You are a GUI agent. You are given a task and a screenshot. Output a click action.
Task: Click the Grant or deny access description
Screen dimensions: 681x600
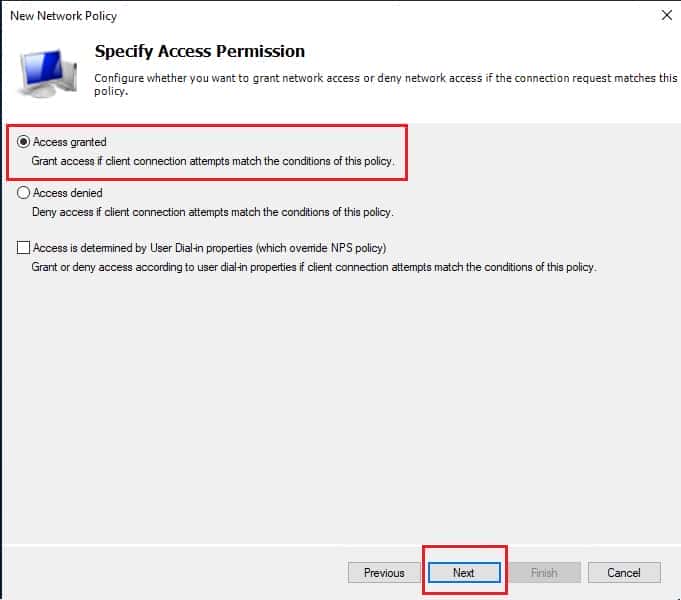click(314, 267)
